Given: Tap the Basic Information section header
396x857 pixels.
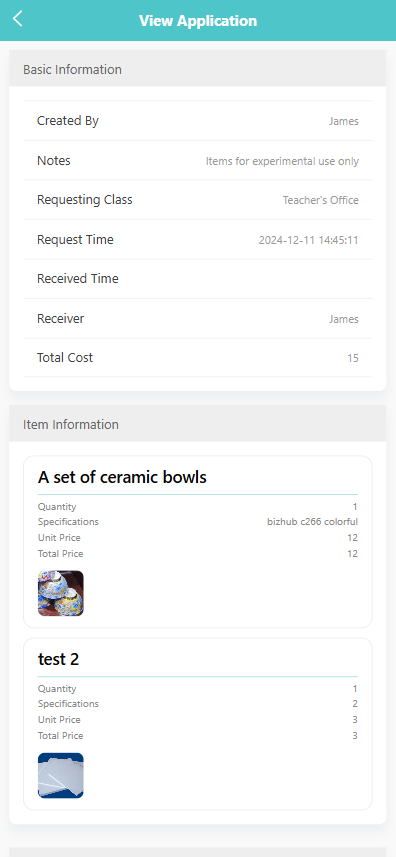Looking at the screenshot, I should click(198, 69).
